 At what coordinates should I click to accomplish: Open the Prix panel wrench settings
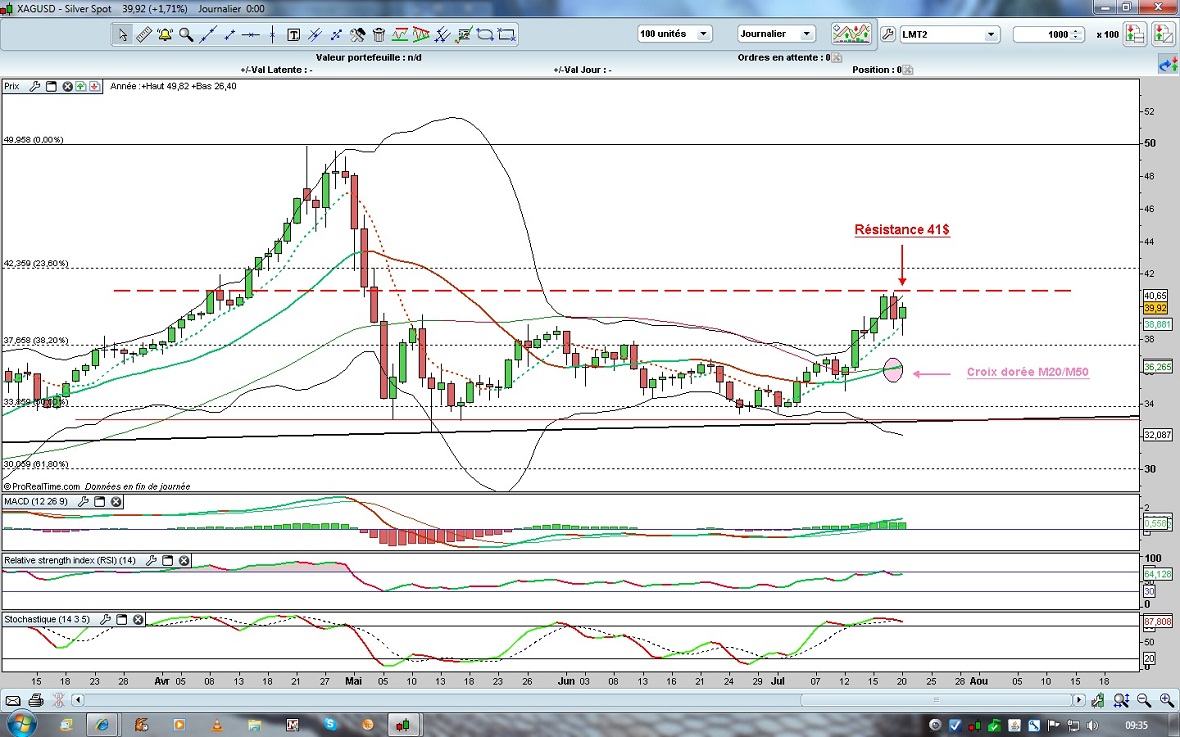[x=35, y=87]
